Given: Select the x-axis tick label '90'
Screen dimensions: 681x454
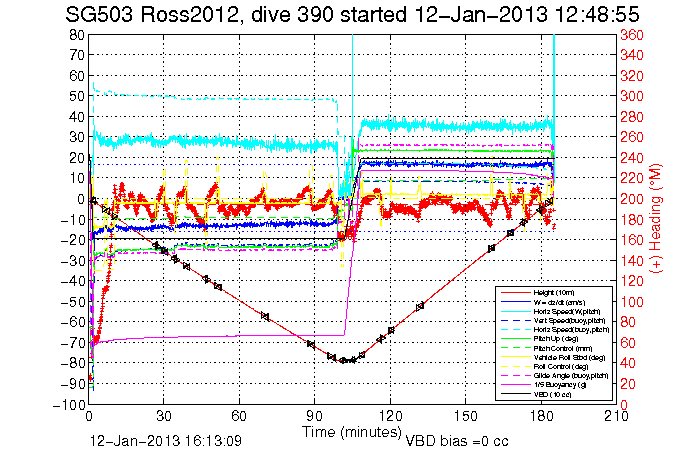Looking at the screenshot, I should click(314, 416).
